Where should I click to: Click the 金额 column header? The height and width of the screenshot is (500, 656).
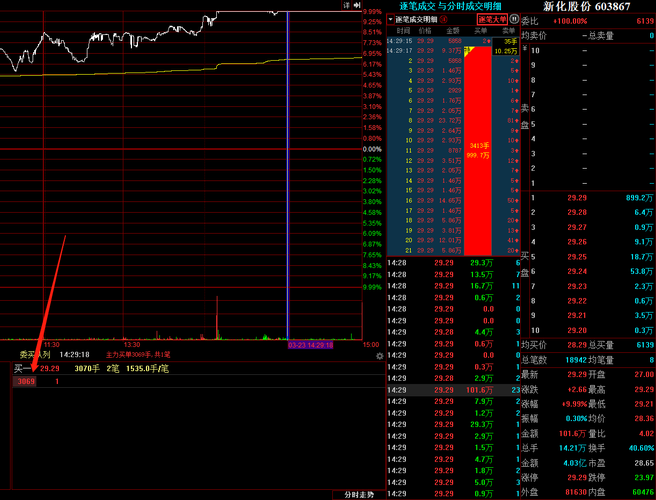click(x=453, y=31)
